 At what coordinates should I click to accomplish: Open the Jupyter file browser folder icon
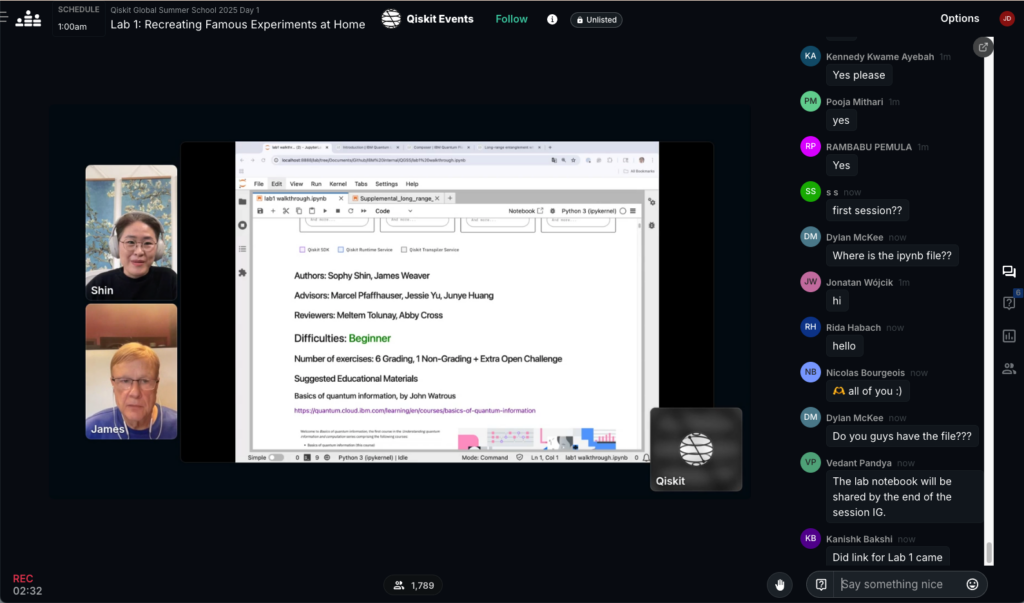[x=242, y=202]
